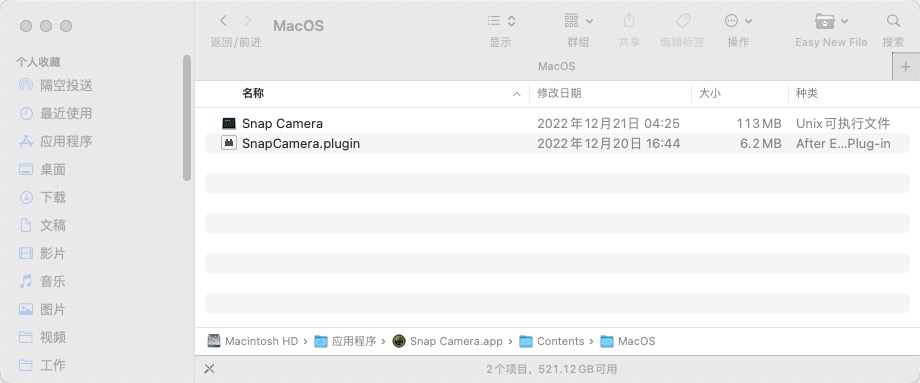Click the status text 2个项目，521.12 GB可用
920x383 pixels.
point(552,370)
